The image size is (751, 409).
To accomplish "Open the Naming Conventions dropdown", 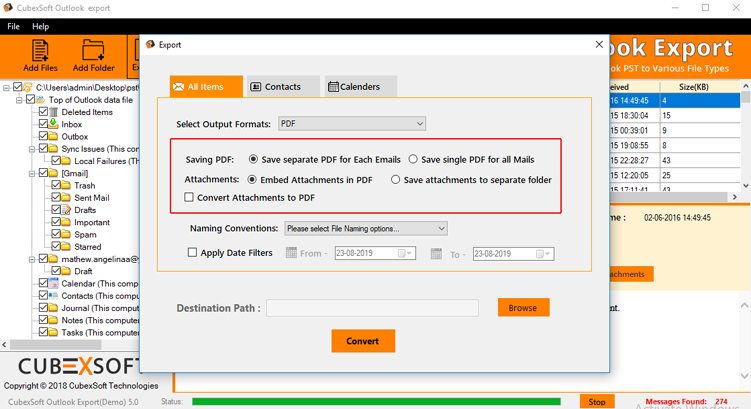I will [x=365, y=229].
